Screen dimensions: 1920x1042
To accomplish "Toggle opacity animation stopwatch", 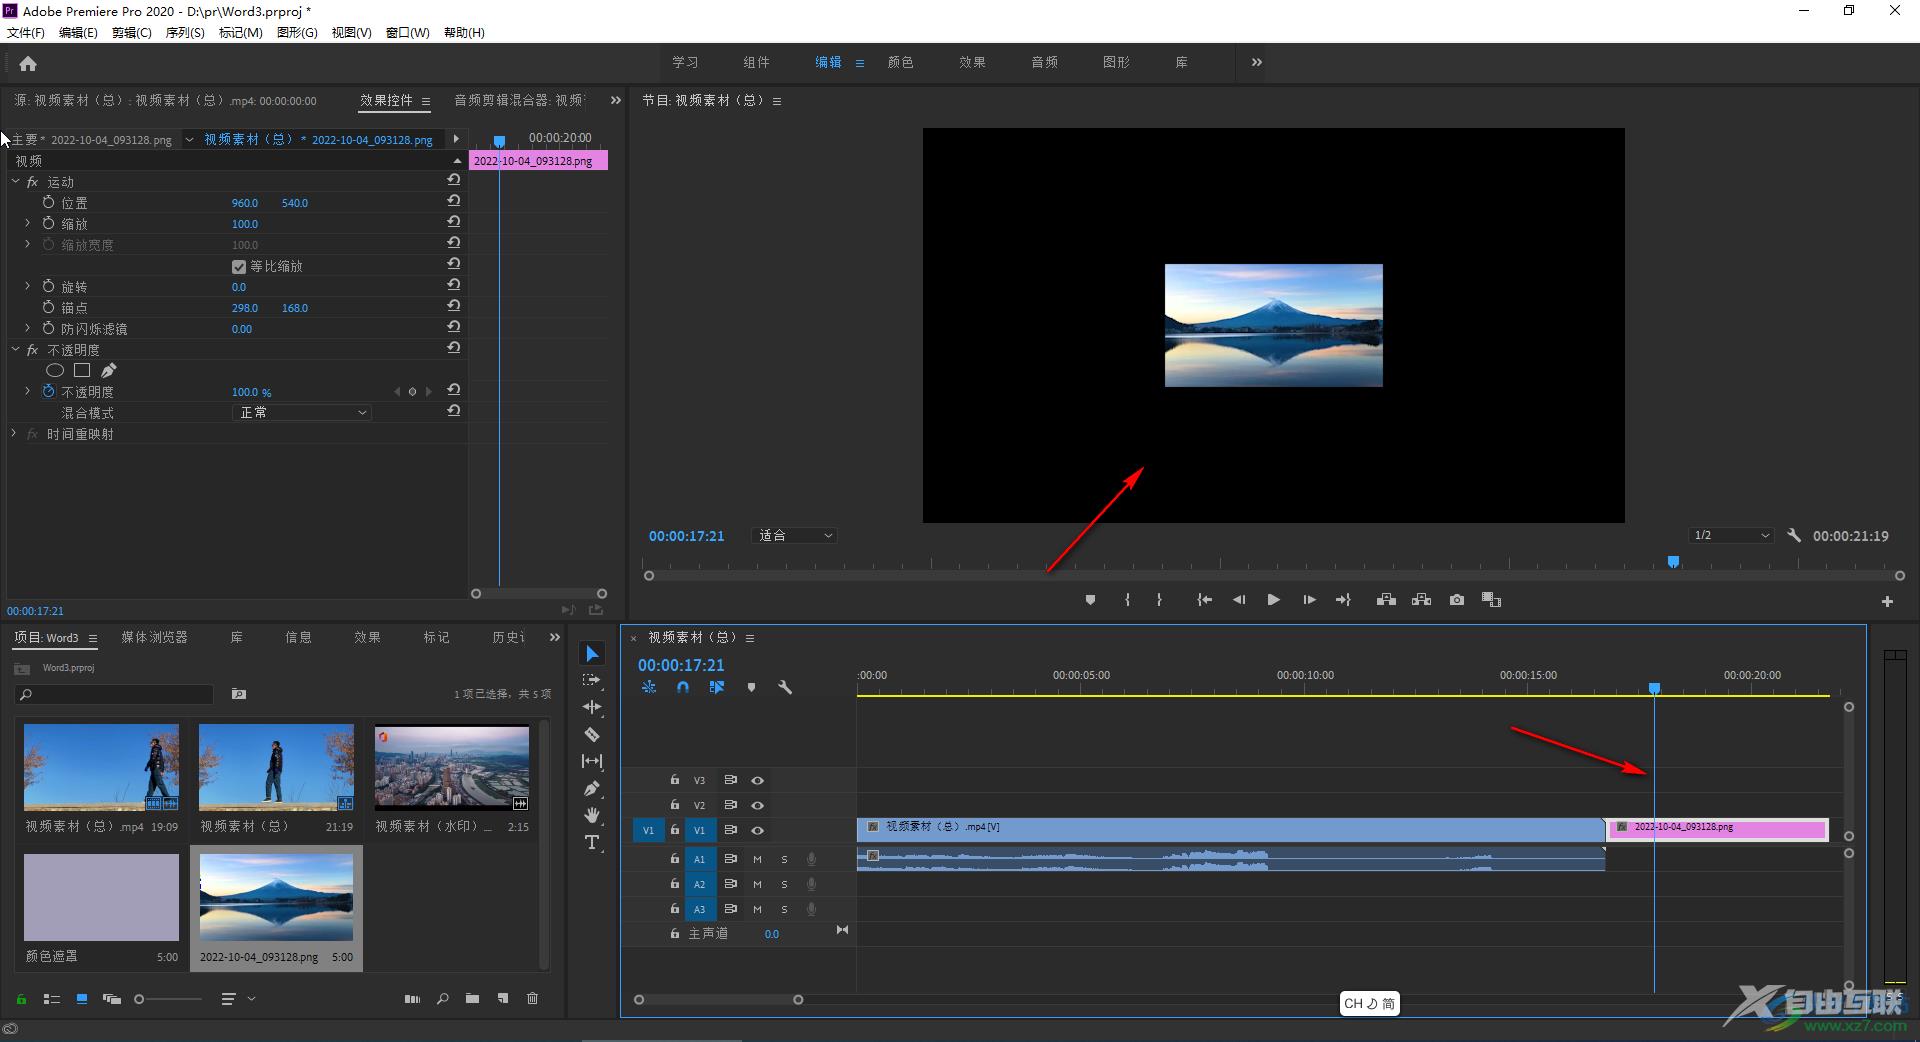I will 48,391.
